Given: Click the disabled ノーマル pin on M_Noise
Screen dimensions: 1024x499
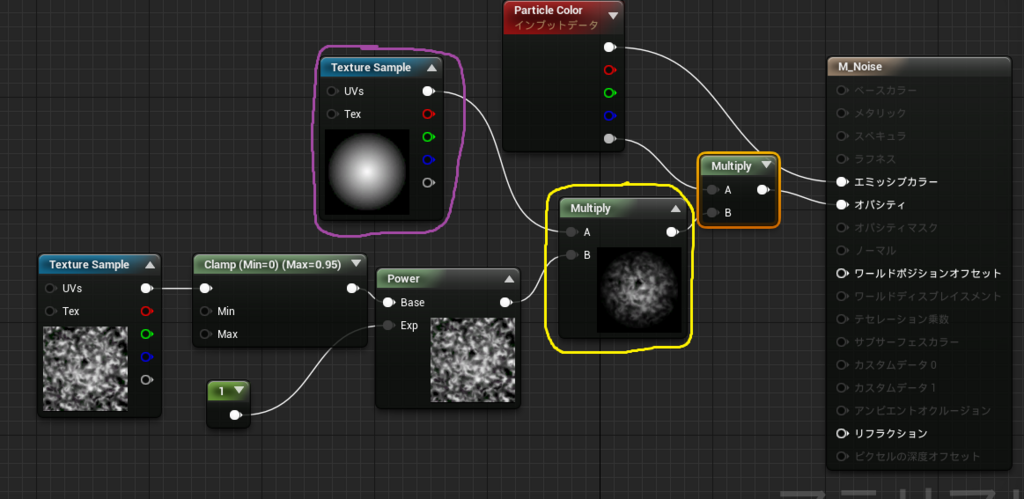Looking at the screenshot, I should 841,250.
